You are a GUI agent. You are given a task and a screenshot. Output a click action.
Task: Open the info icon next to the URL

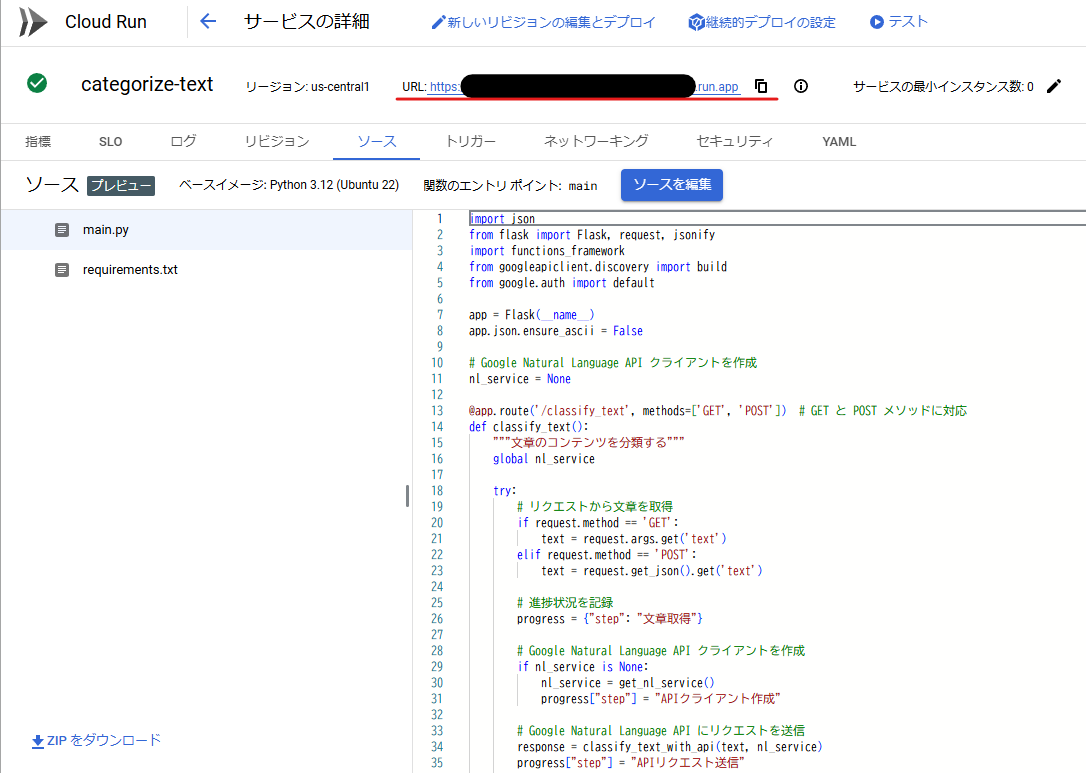pyautogui.click(x=800, y=86)
